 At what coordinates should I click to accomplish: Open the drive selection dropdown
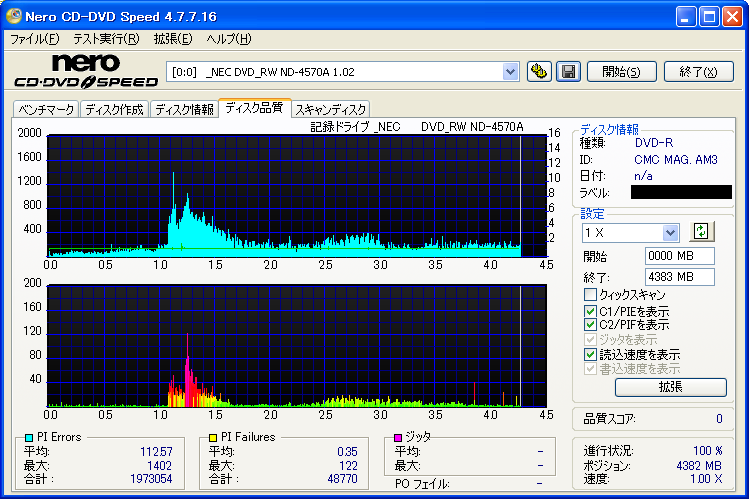click(511, 72)
